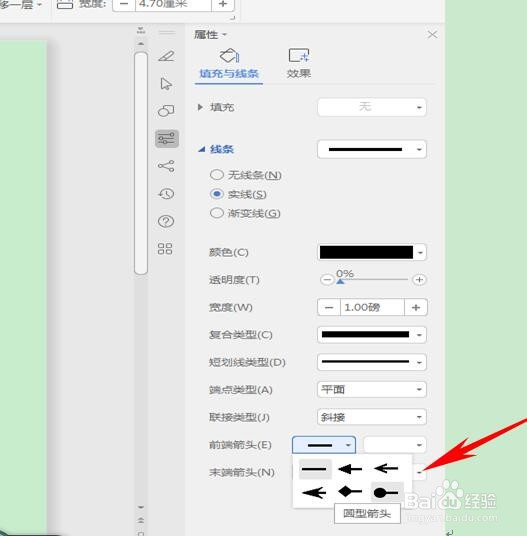Click ribbon width minus button
The height and width of the screenshot is (536, 527).
(124, 4)
